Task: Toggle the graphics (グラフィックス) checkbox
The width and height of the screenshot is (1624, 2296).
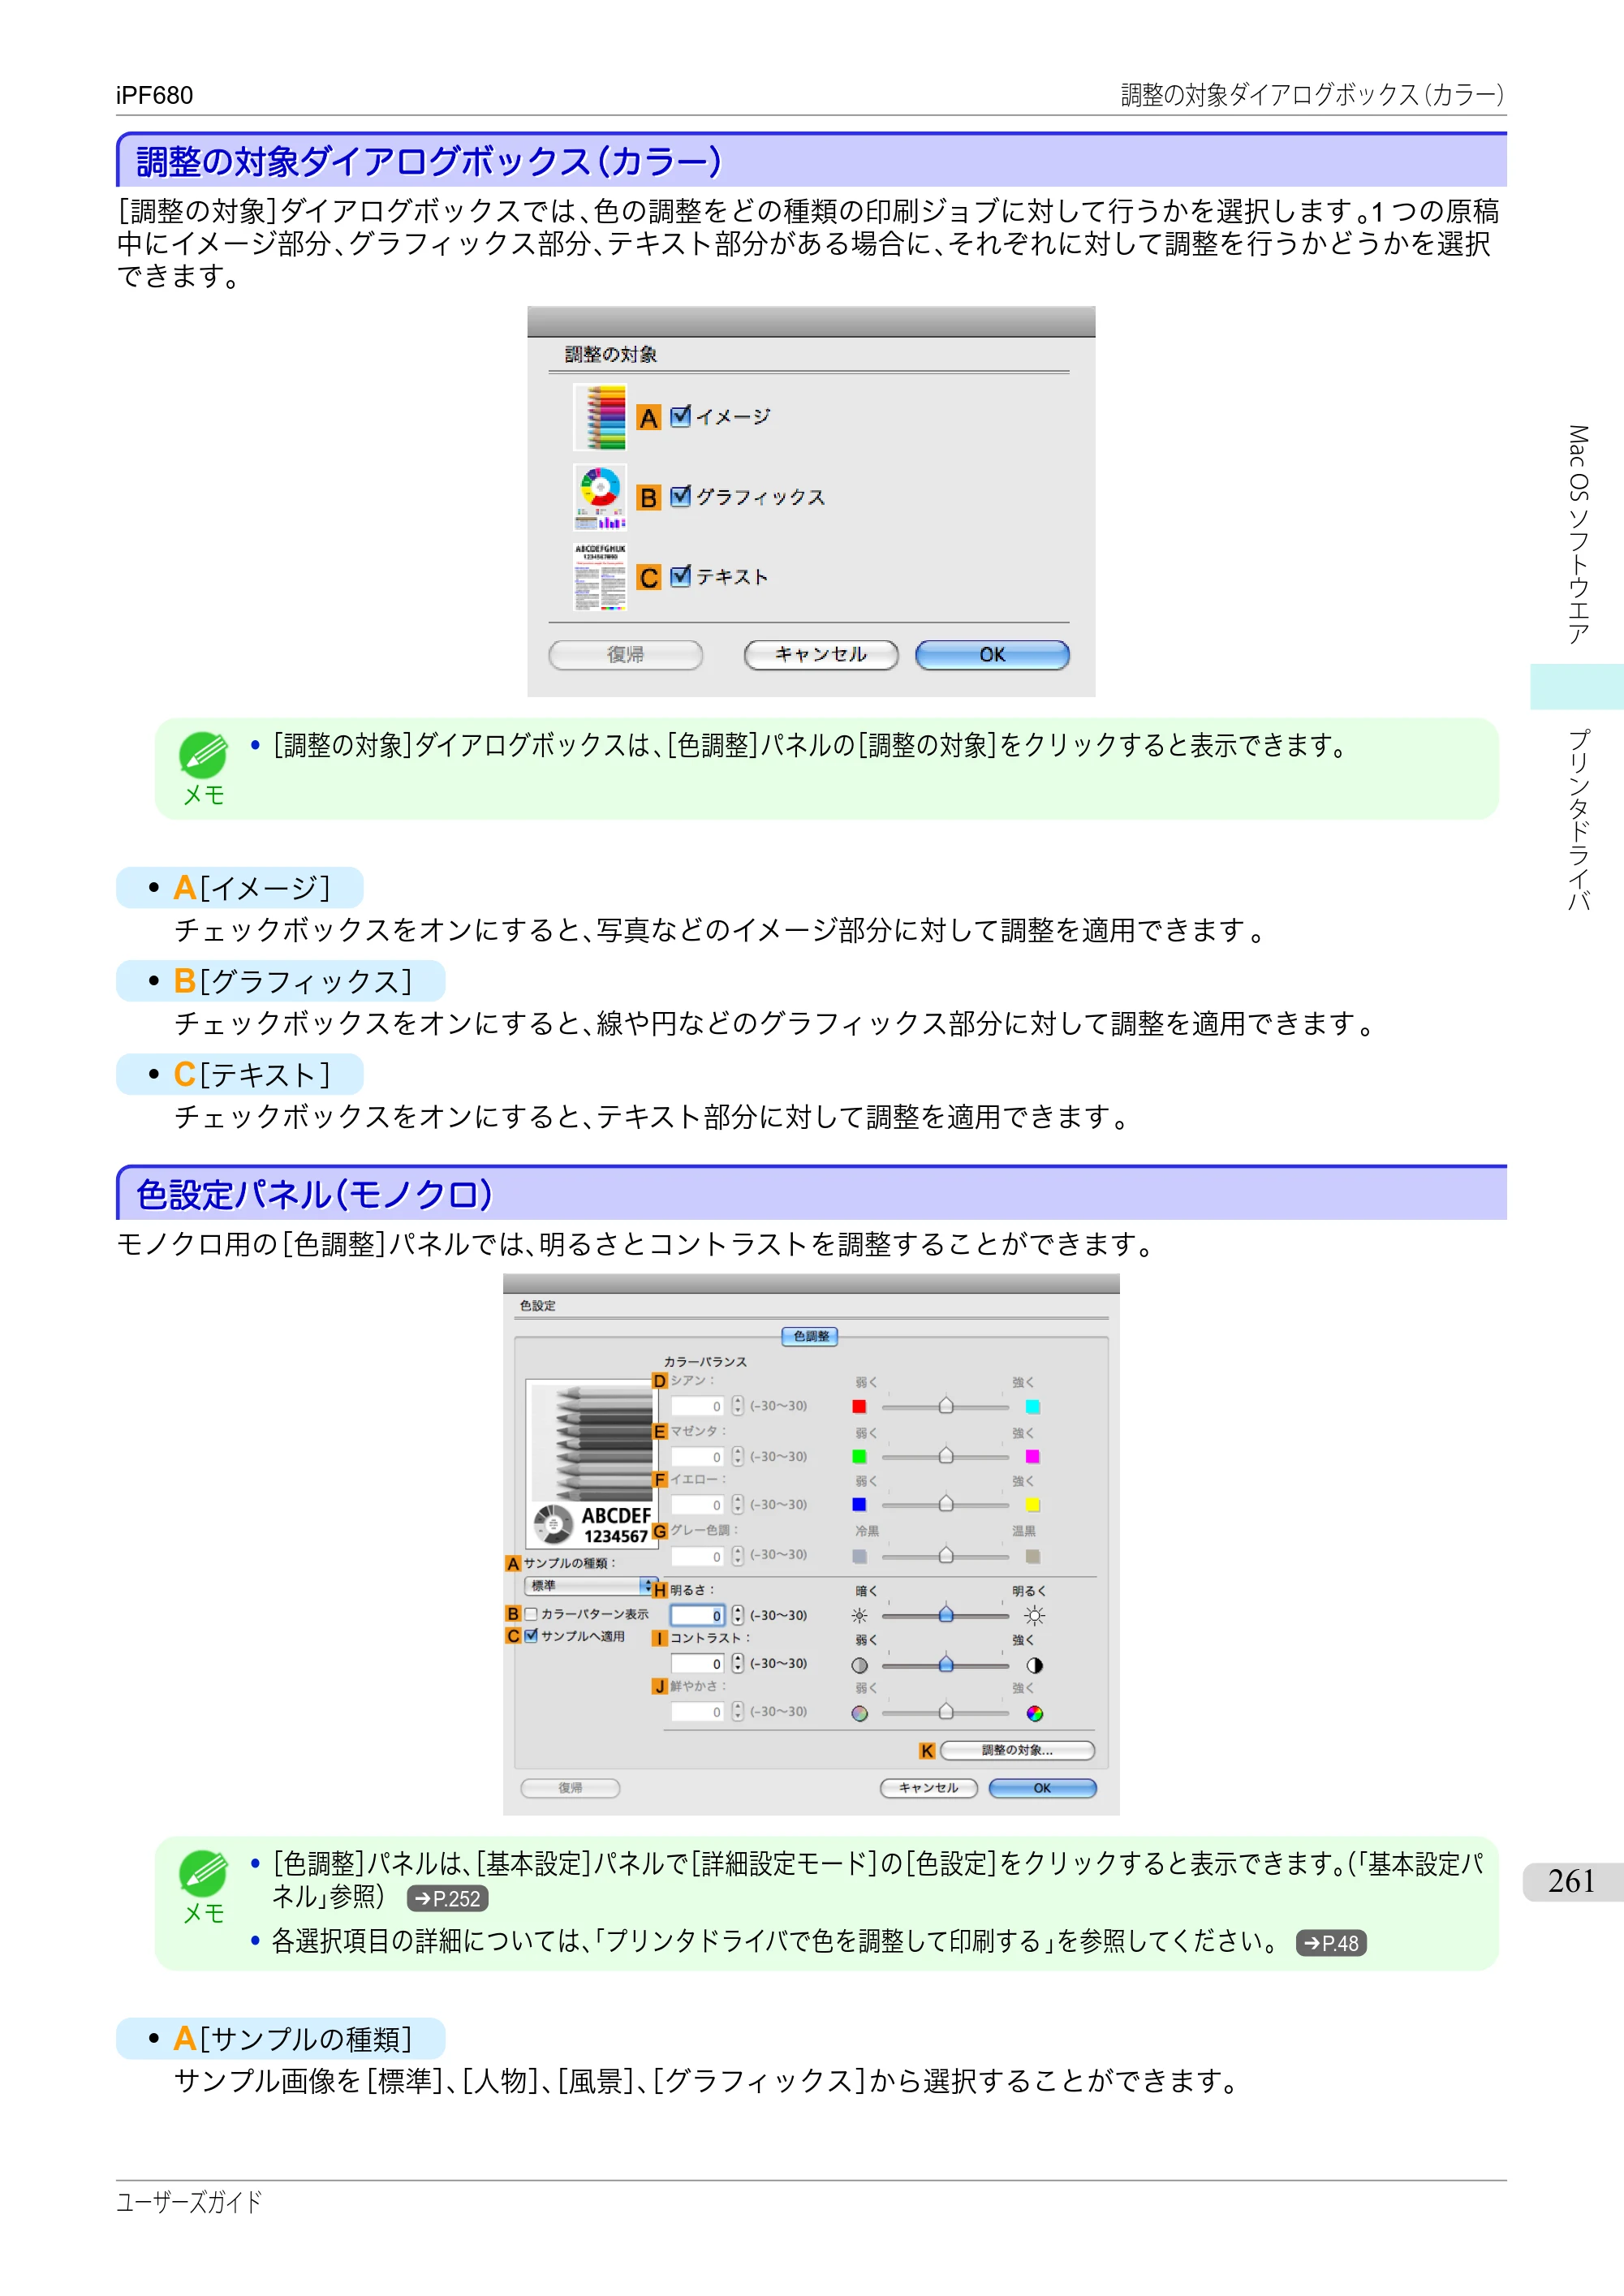Action: pos(680,496)
